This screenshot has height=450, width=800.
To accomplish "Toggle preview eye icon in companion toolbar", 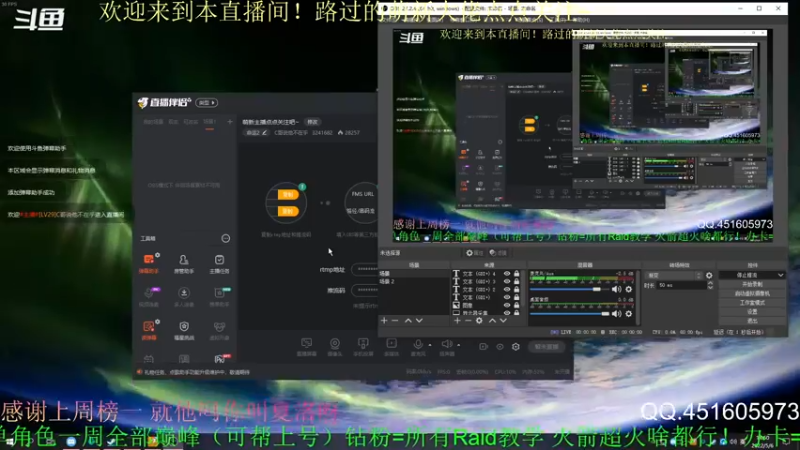I will pyautogui.click(x=500, y=346).
